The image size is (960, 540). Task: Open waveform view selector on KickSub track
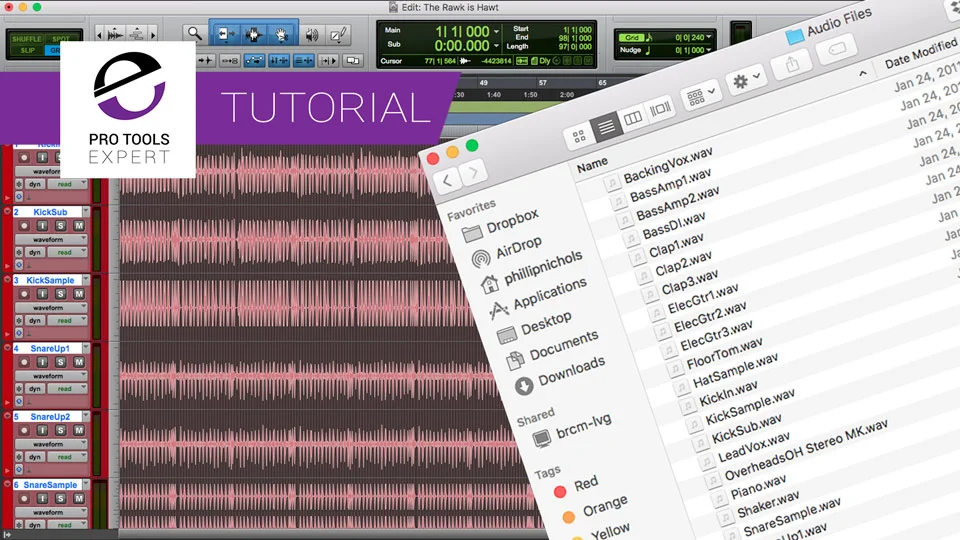coord(51,239)
